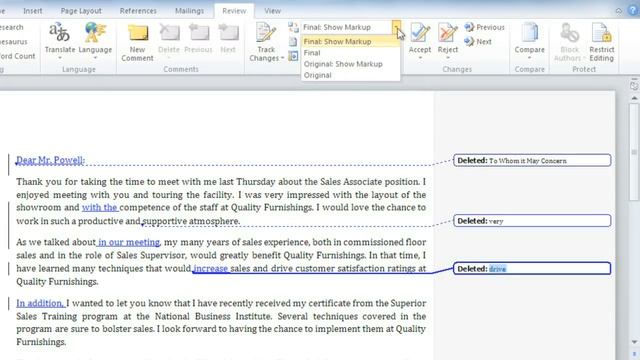Select the "Deleted: very" balloon
The height and width of the screenshot is (360, 640).
[x=532, y=221]
